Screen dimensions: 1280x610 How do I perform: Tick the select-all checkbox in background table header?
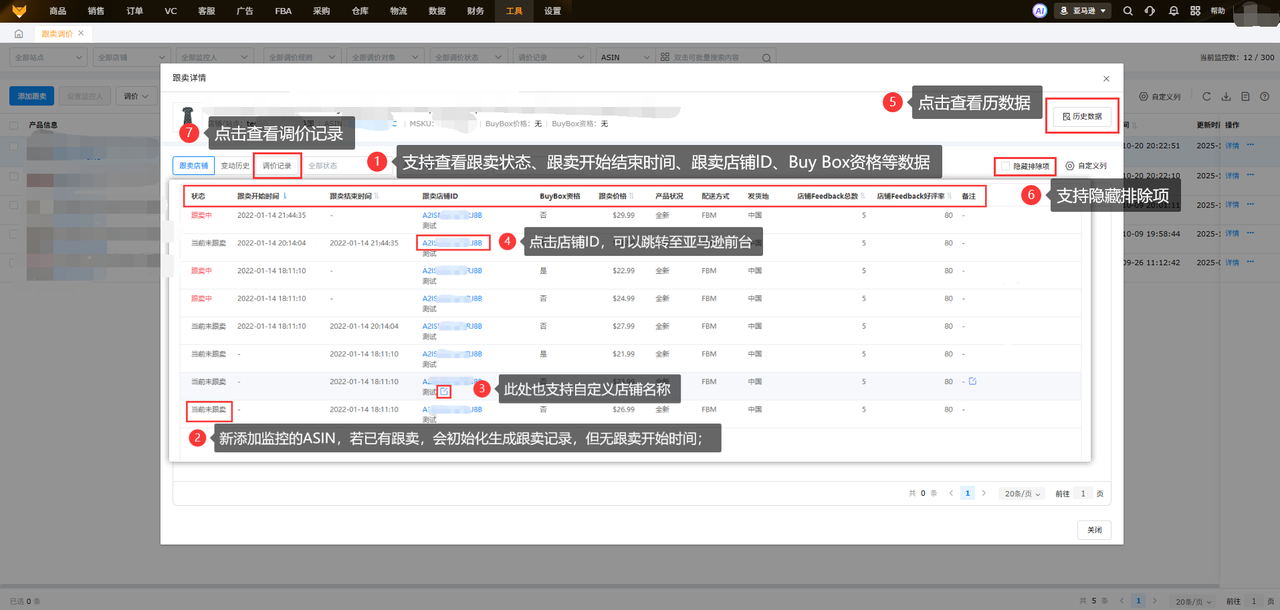pyautogui.click(x=14, y=125)
